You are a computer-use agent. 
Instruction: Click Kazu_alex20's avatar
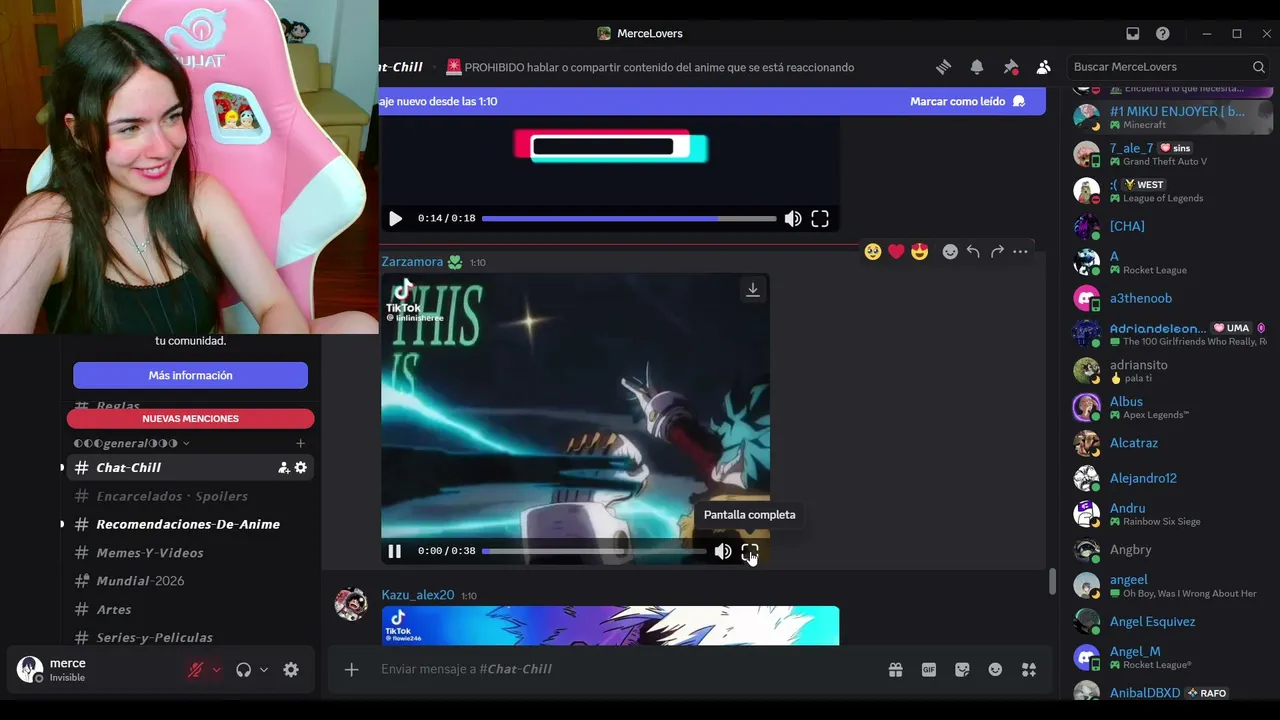351,604
